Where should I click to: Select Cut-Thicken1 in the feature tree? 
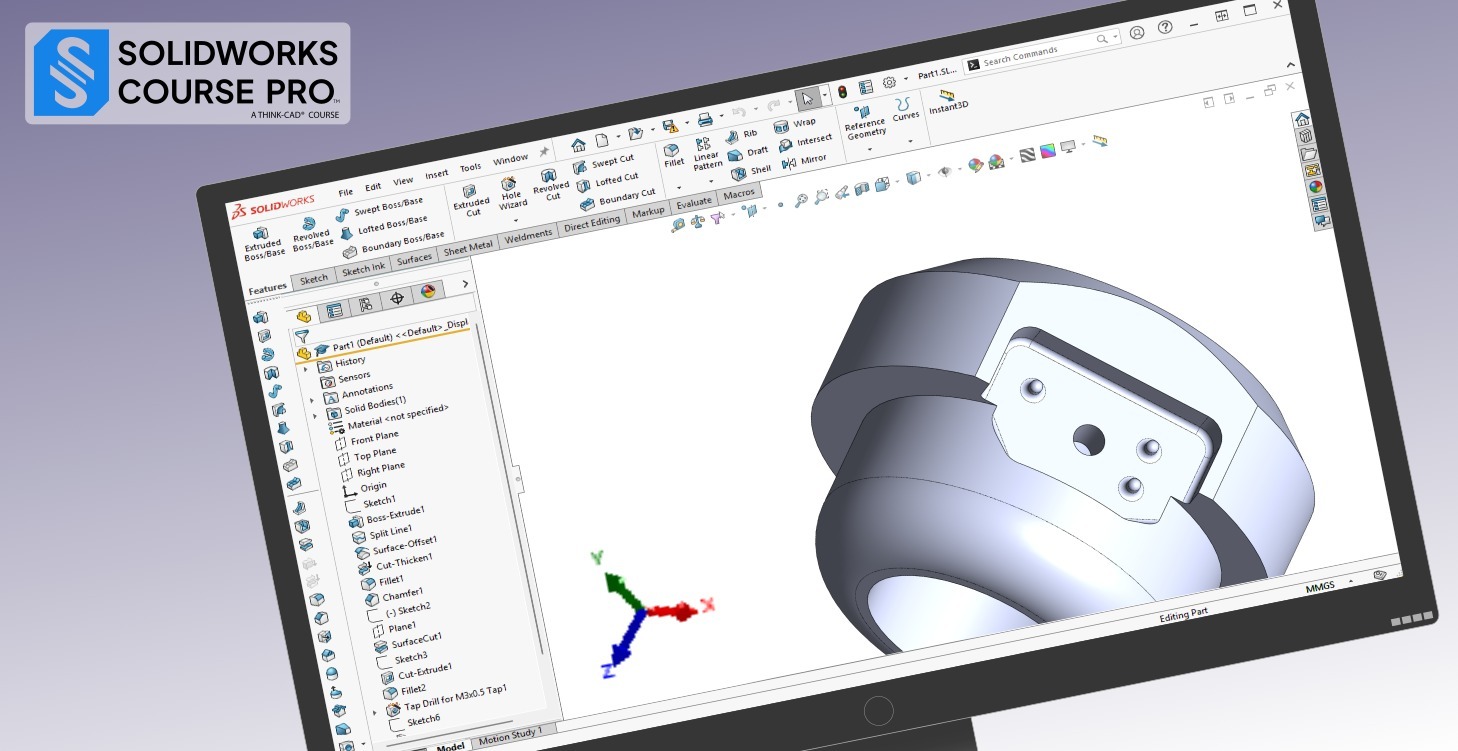click(x=397, y=563)
